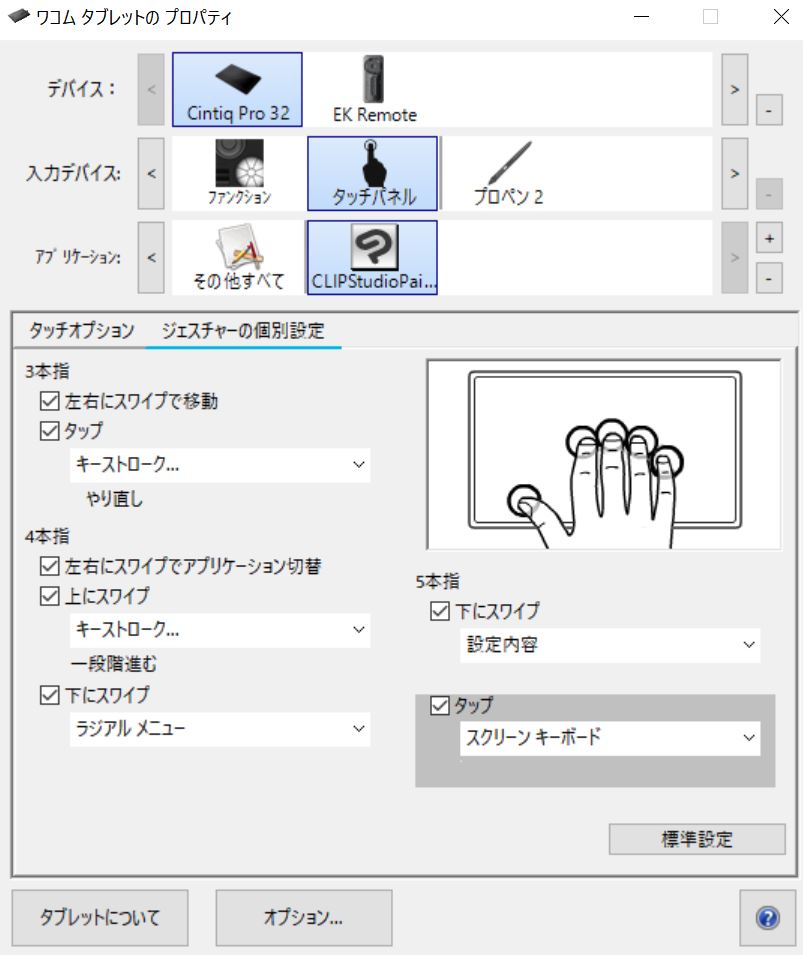Image resolution: width=803 pixels, height=955 pixels.
Task: Choose the ファンクション input device icon
Action: click(x=239, y=174)
